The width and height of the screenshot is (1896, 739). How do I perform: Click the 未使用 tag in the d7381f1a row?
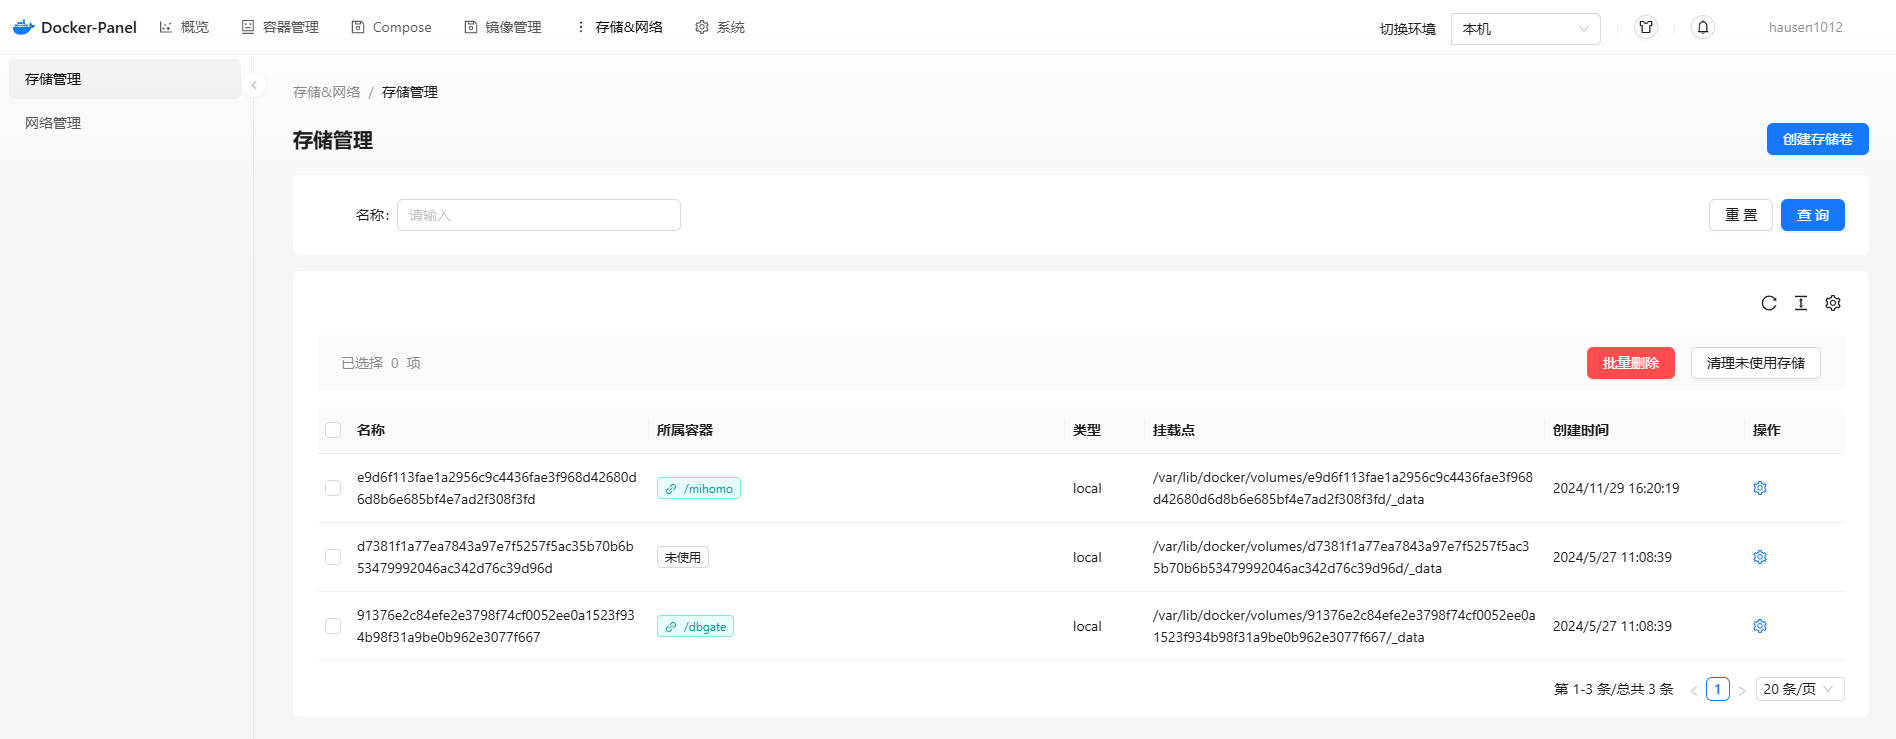(x=683, y=558)
